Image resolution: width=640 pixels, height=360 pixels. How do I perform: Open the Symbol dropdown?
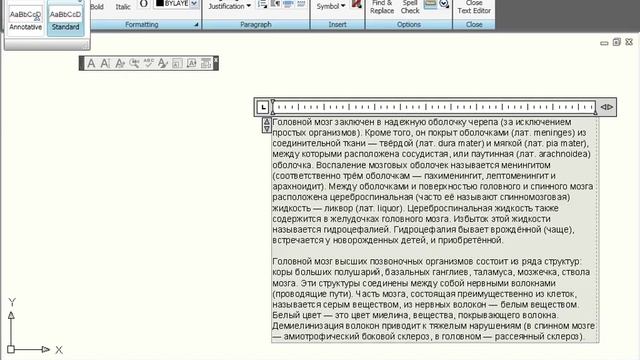click(331, 6)
